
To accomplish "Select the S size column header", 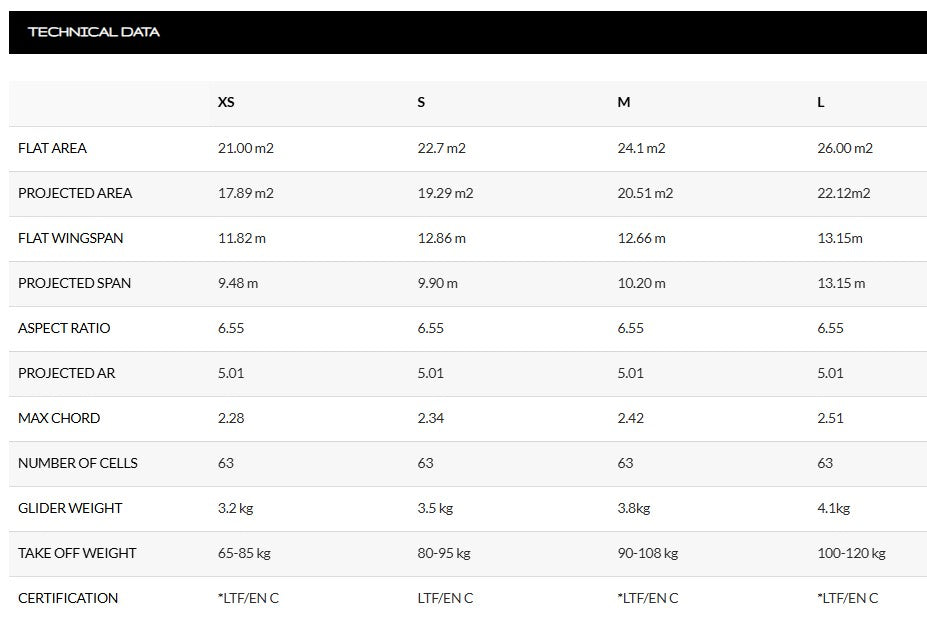I will (421, 102).
